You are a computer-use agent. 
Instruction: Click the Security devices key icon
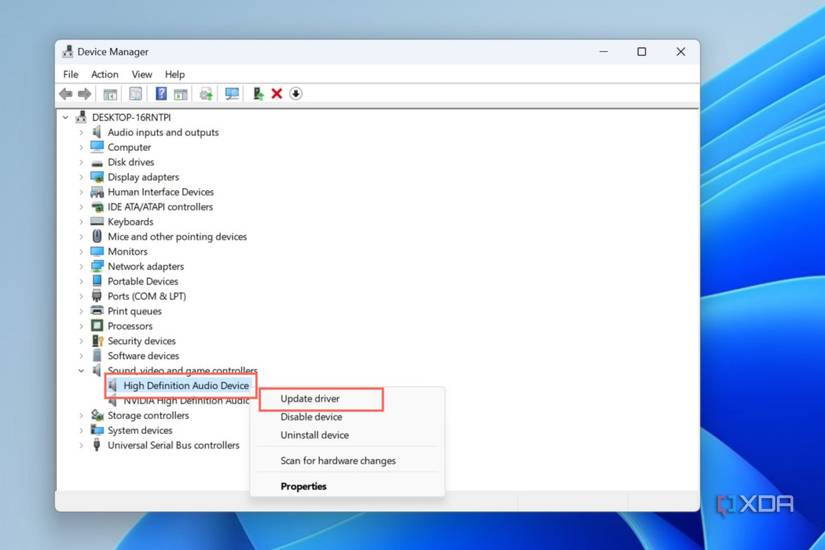(97, 341)
